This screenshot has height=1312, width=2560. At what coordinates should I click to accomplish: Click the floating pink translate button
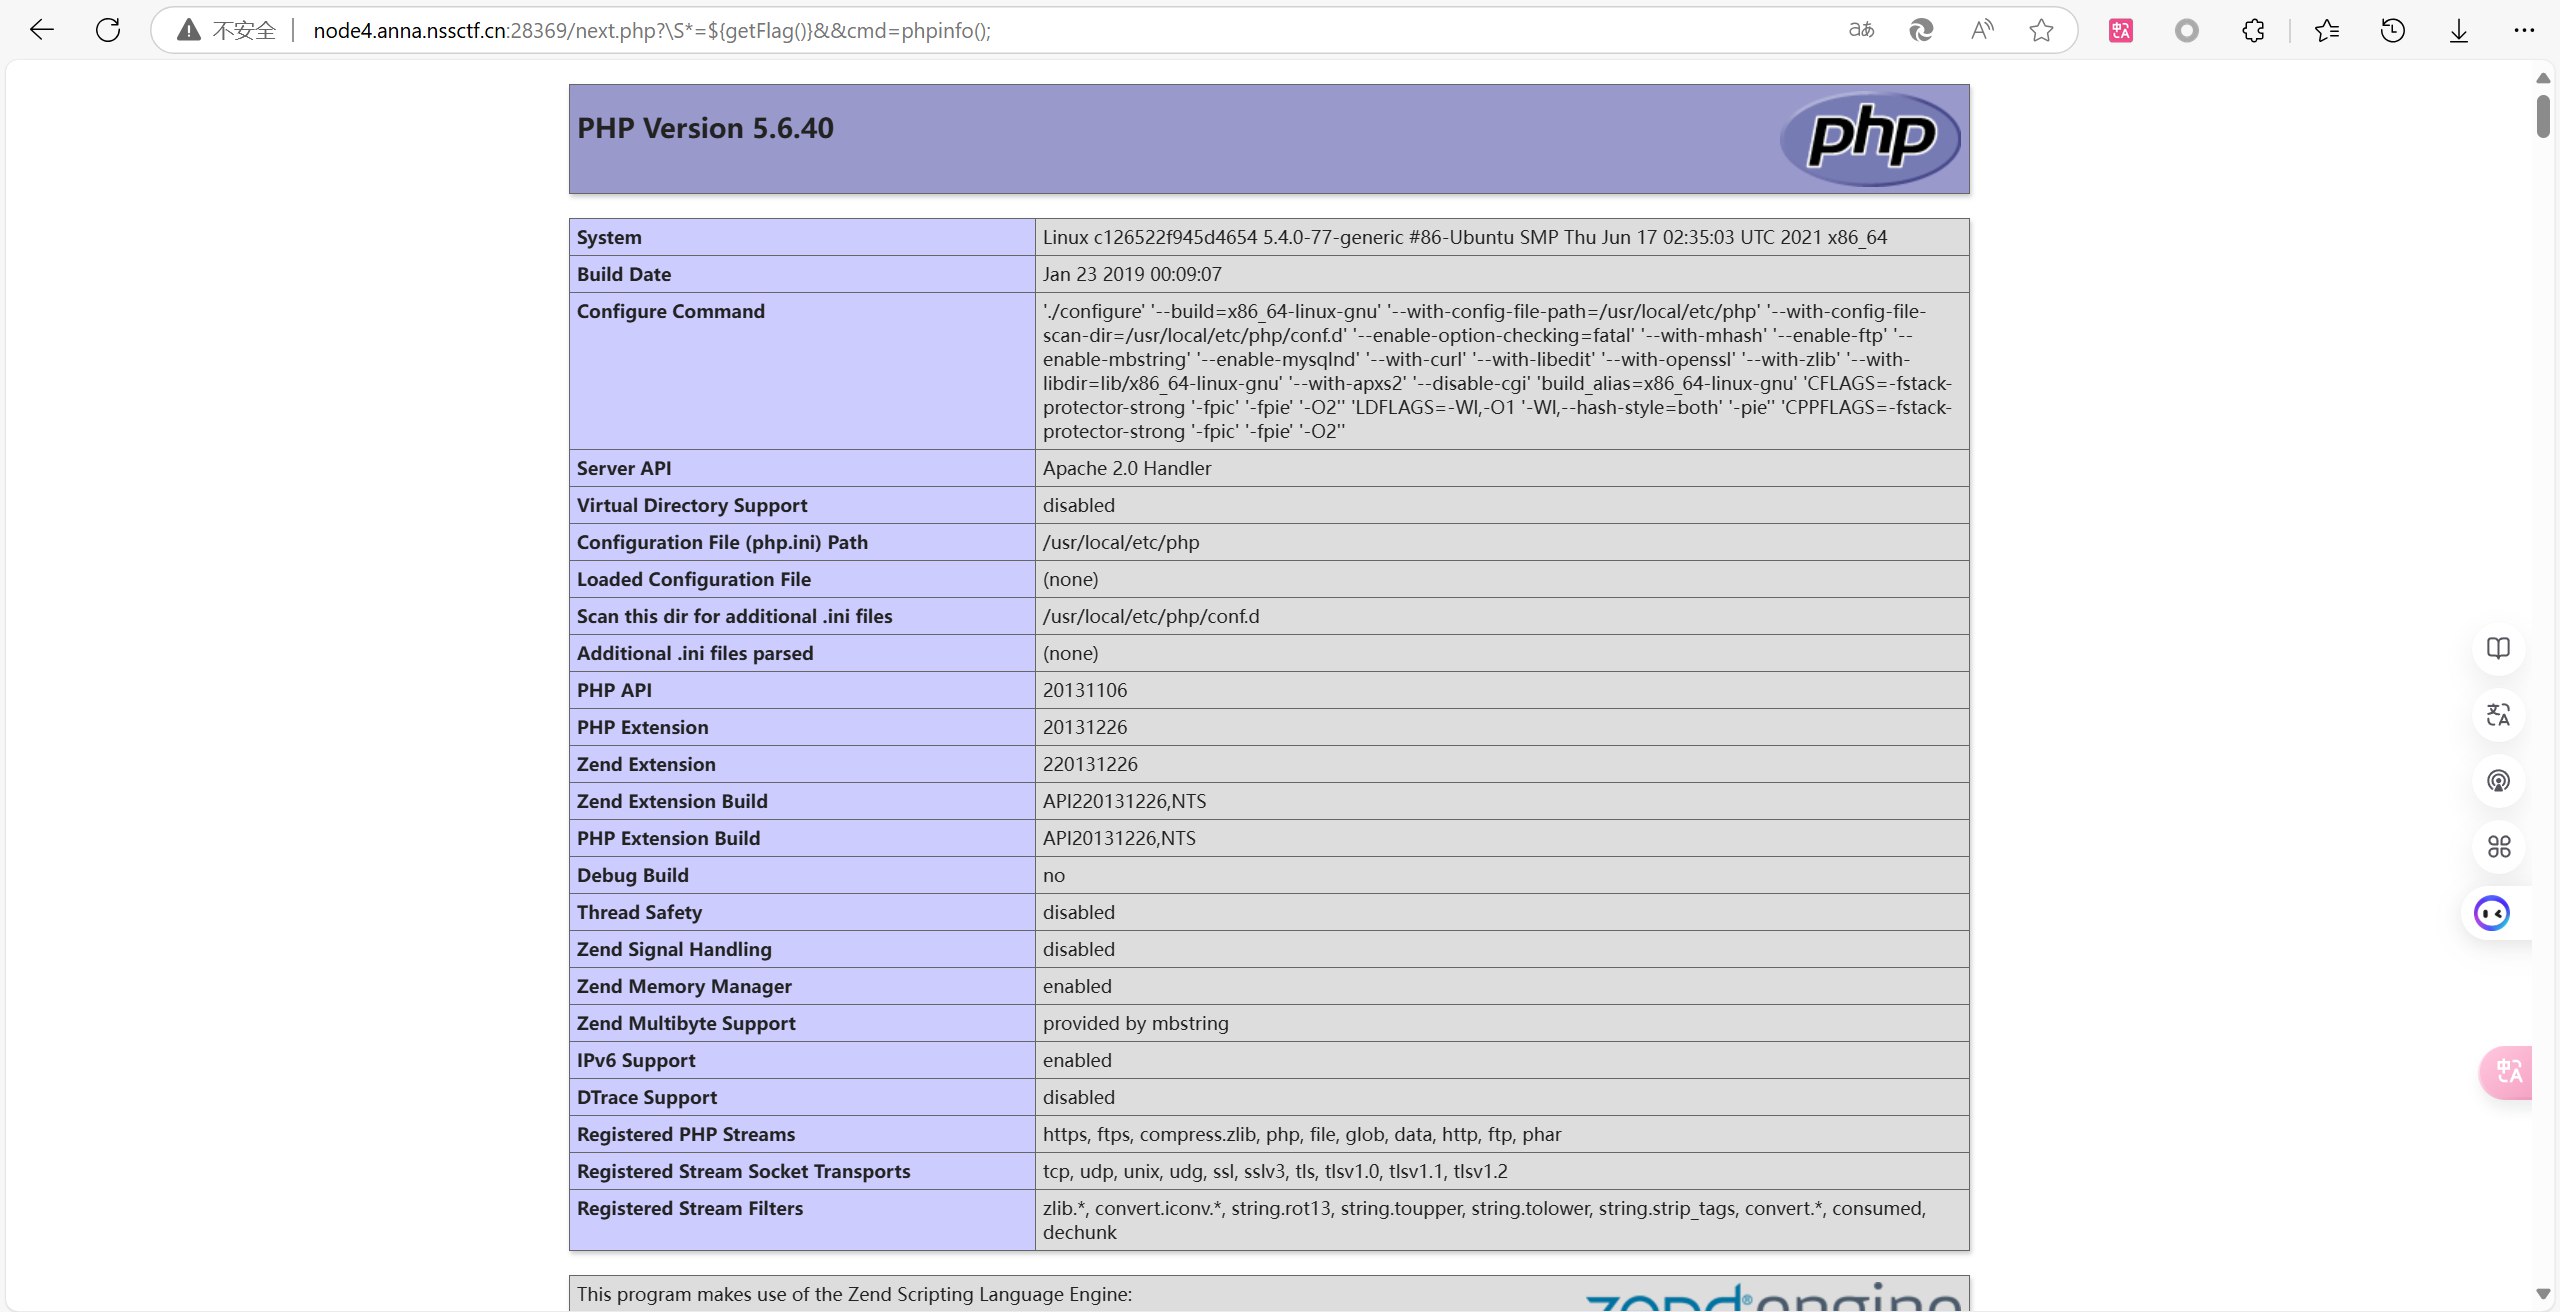2508,1072
